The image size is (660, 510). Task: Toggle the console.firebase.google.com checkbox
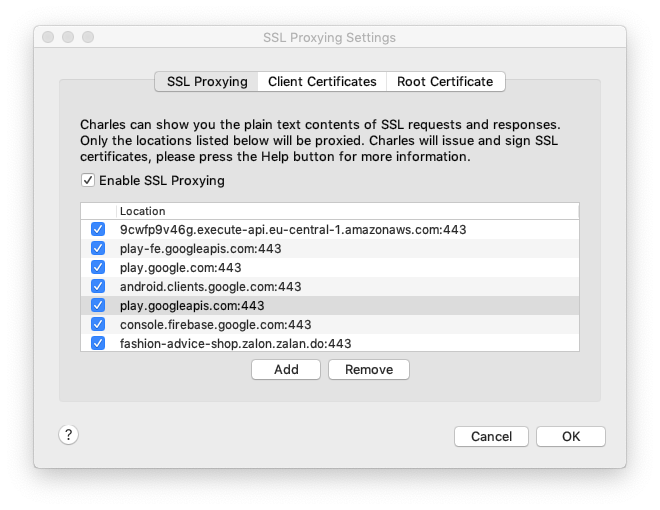point(98,324)
